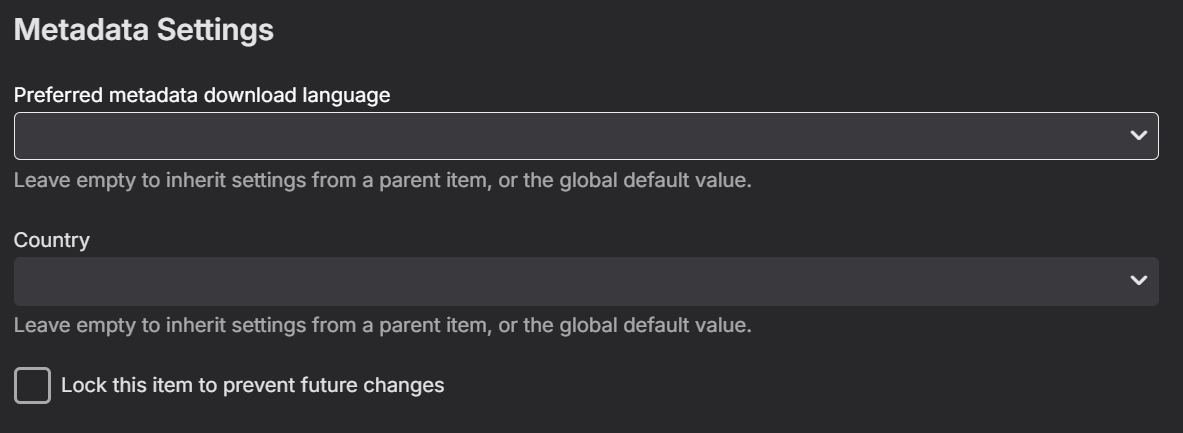
Task: Tick the box to prevent future changes
Action: coord(33,385)
